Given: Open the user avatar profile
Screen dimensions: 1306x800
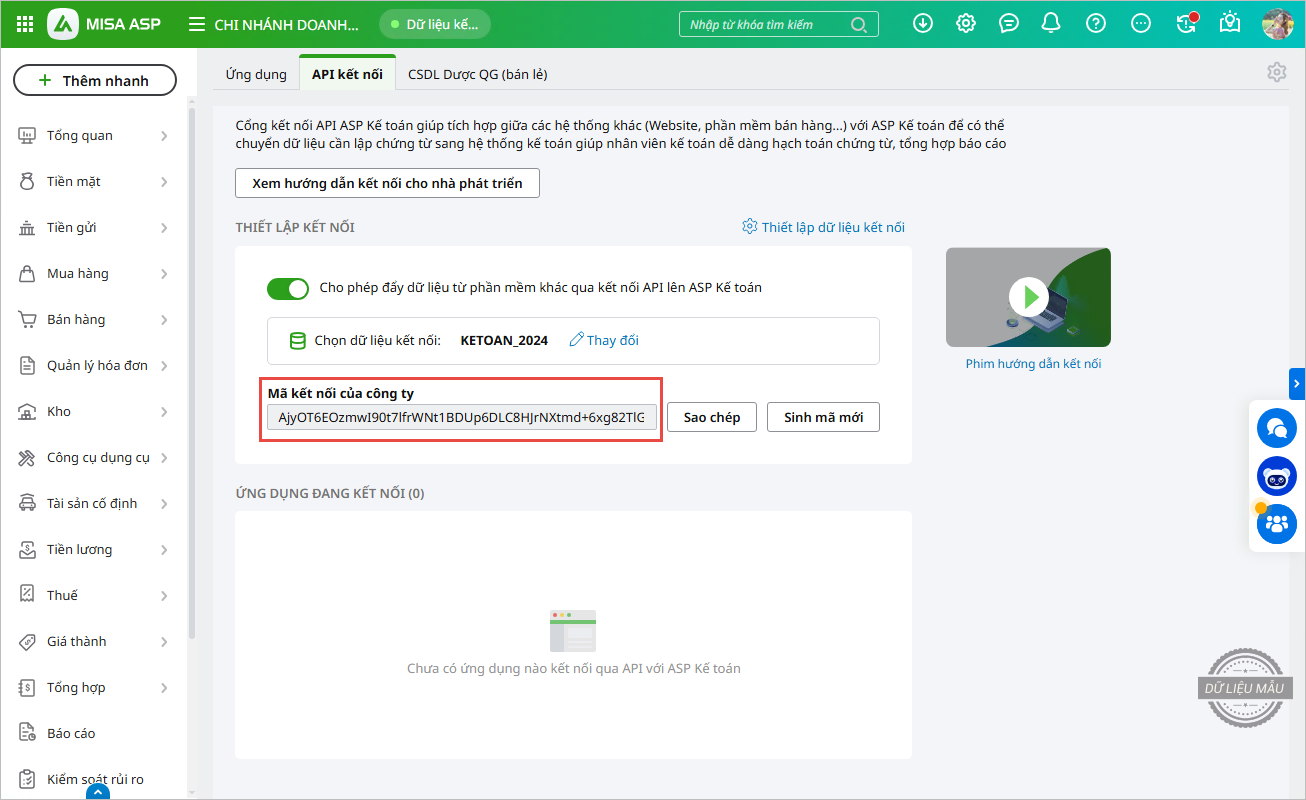Looking at the screenshot, I should [x=1278, y=24].
